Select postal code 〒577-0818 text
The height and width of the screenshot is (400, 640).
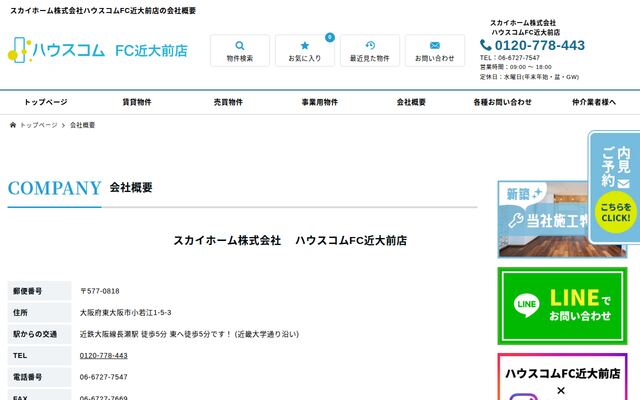[100, 291]
